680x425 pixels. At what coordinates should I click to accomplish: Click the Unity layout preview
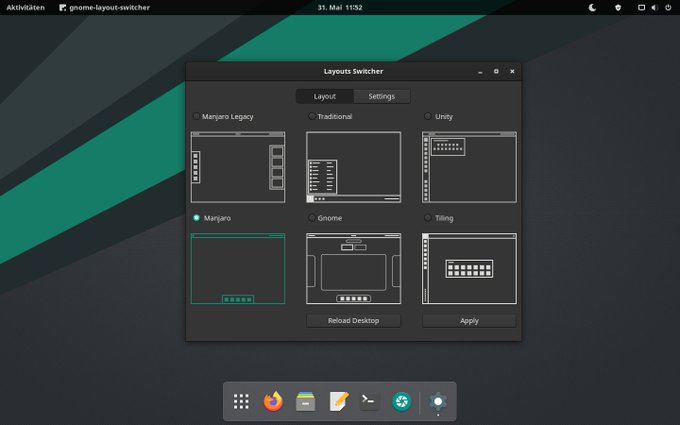[x=469, y=167]
